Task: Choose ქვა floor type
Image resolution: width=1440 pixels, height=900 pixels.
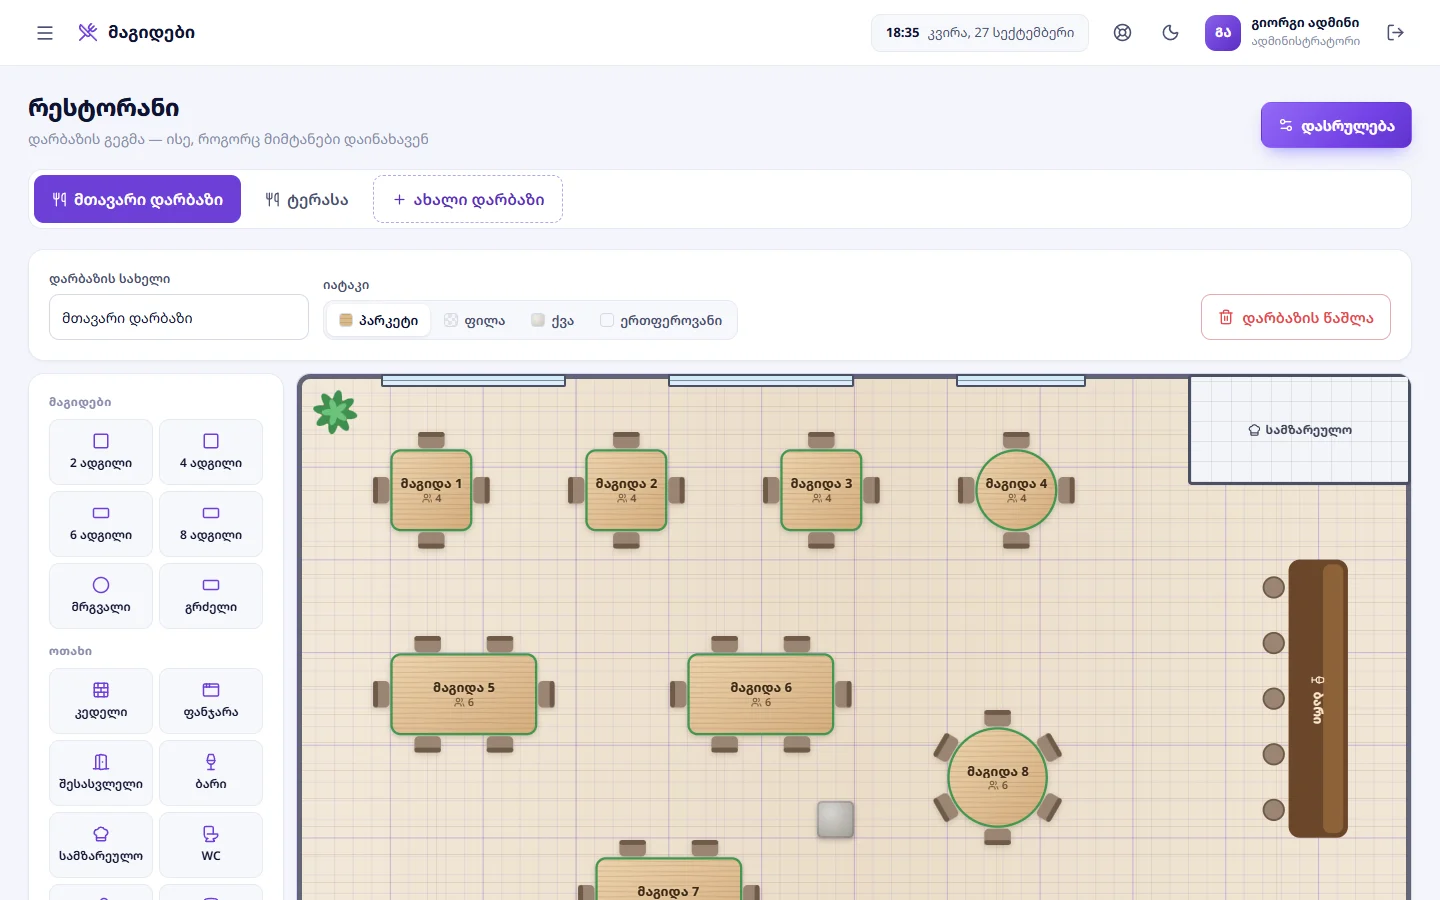Action: click(x=553, y=320)
